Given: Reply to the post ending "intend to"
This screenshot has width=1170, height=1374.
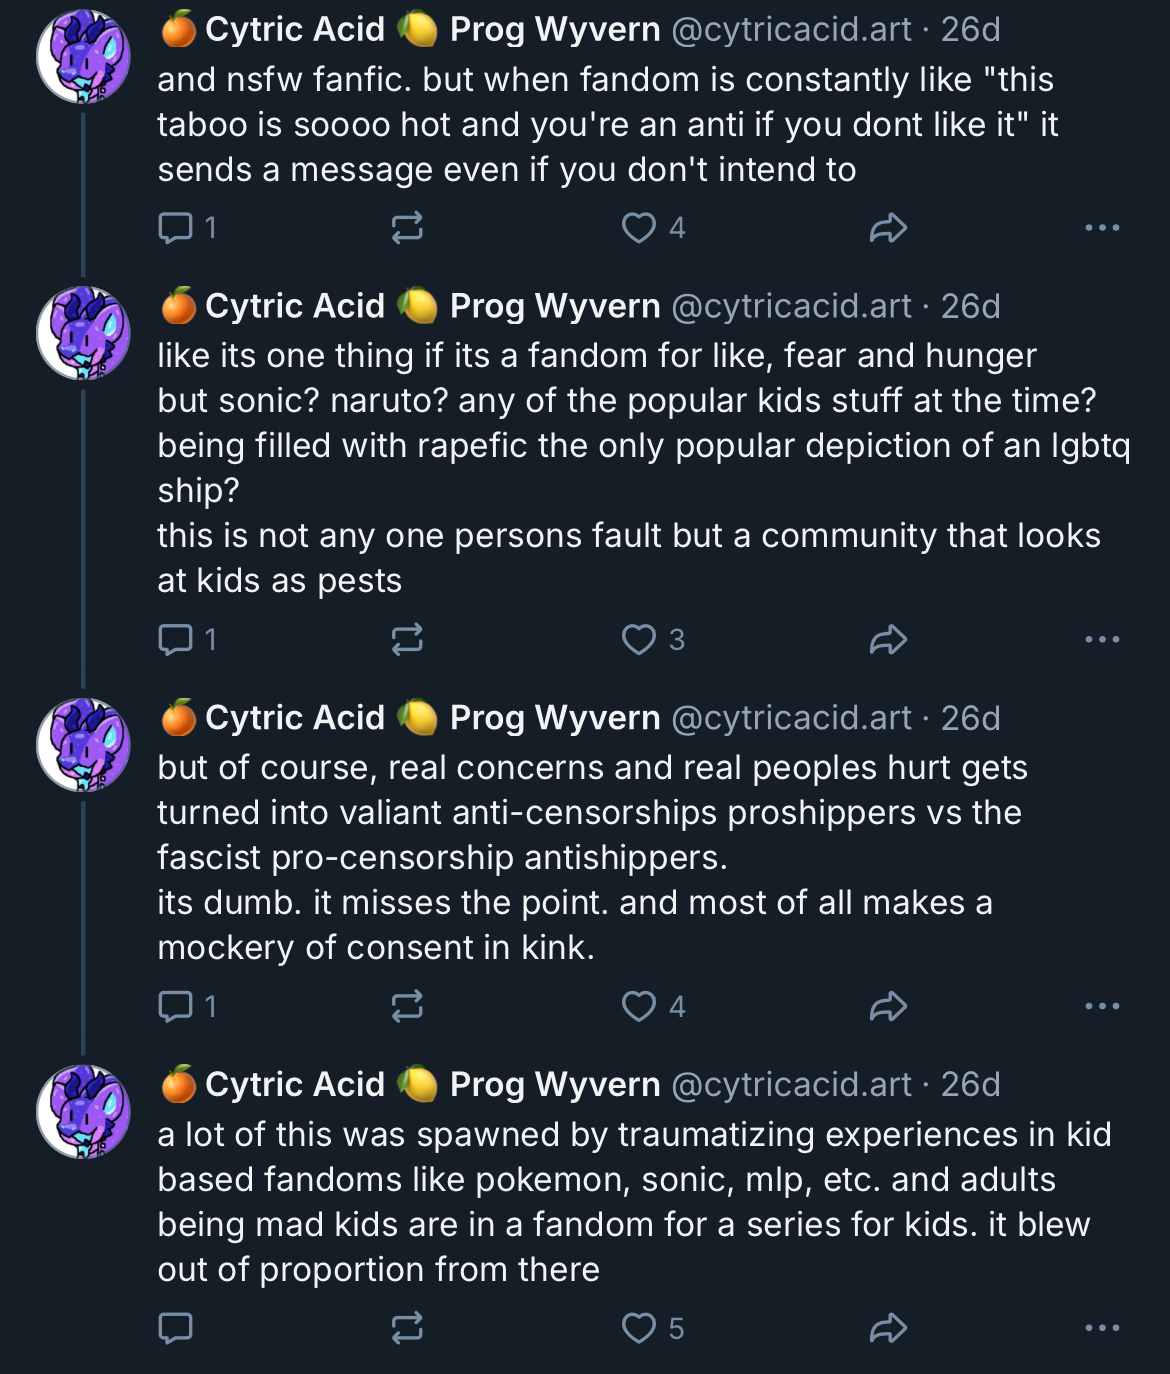Looking at the screenshot, I should coord(176,228).
